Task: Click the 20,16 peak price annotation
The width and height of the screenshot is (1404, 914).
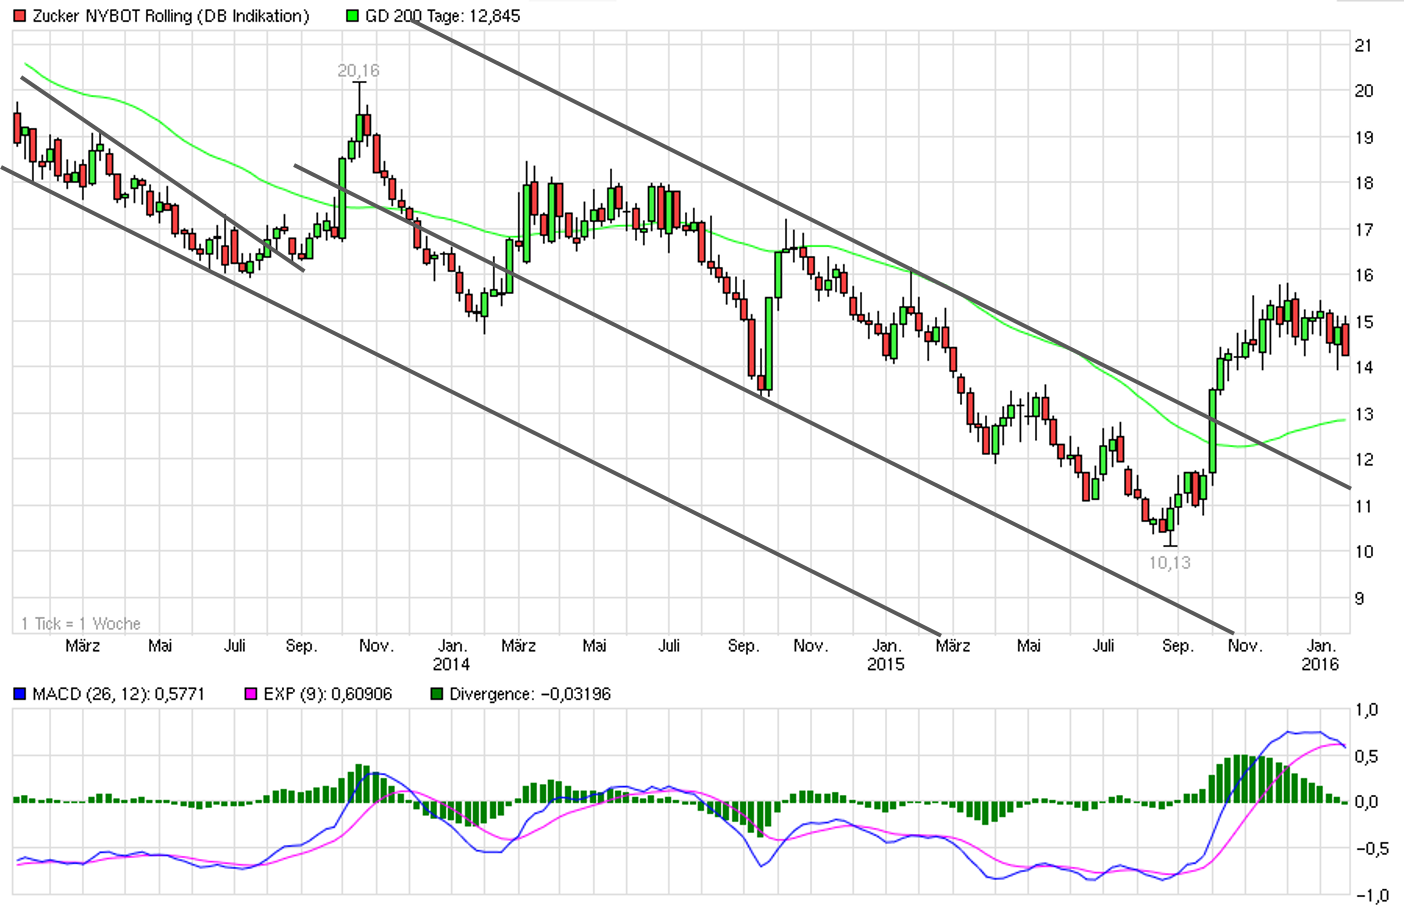Action: pyautogui.click(x=358, y=71)
